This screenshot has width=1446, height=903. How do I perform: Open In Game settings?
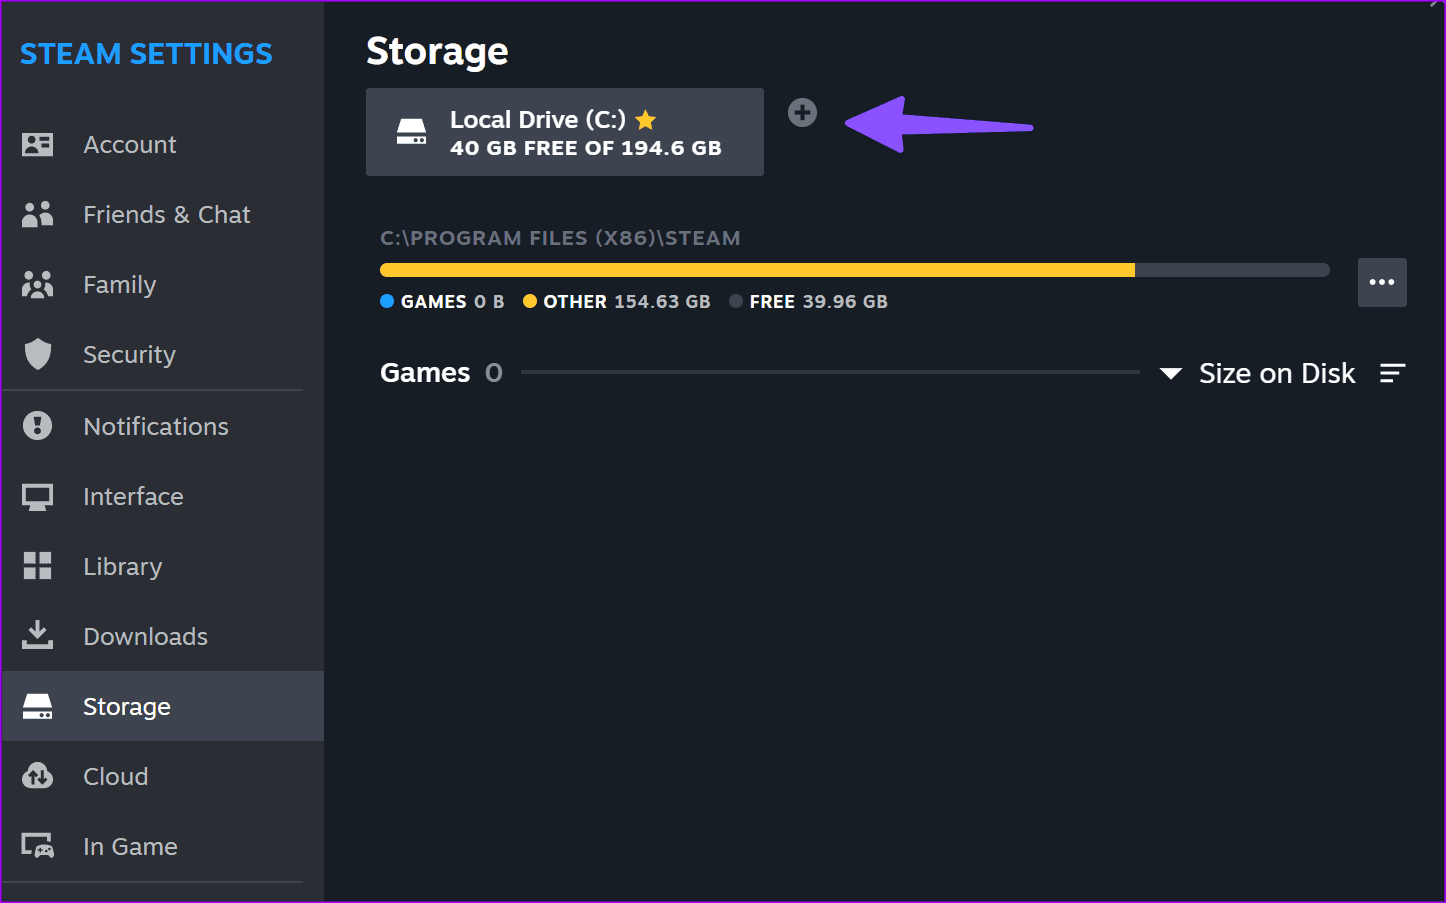coord(162,847)
